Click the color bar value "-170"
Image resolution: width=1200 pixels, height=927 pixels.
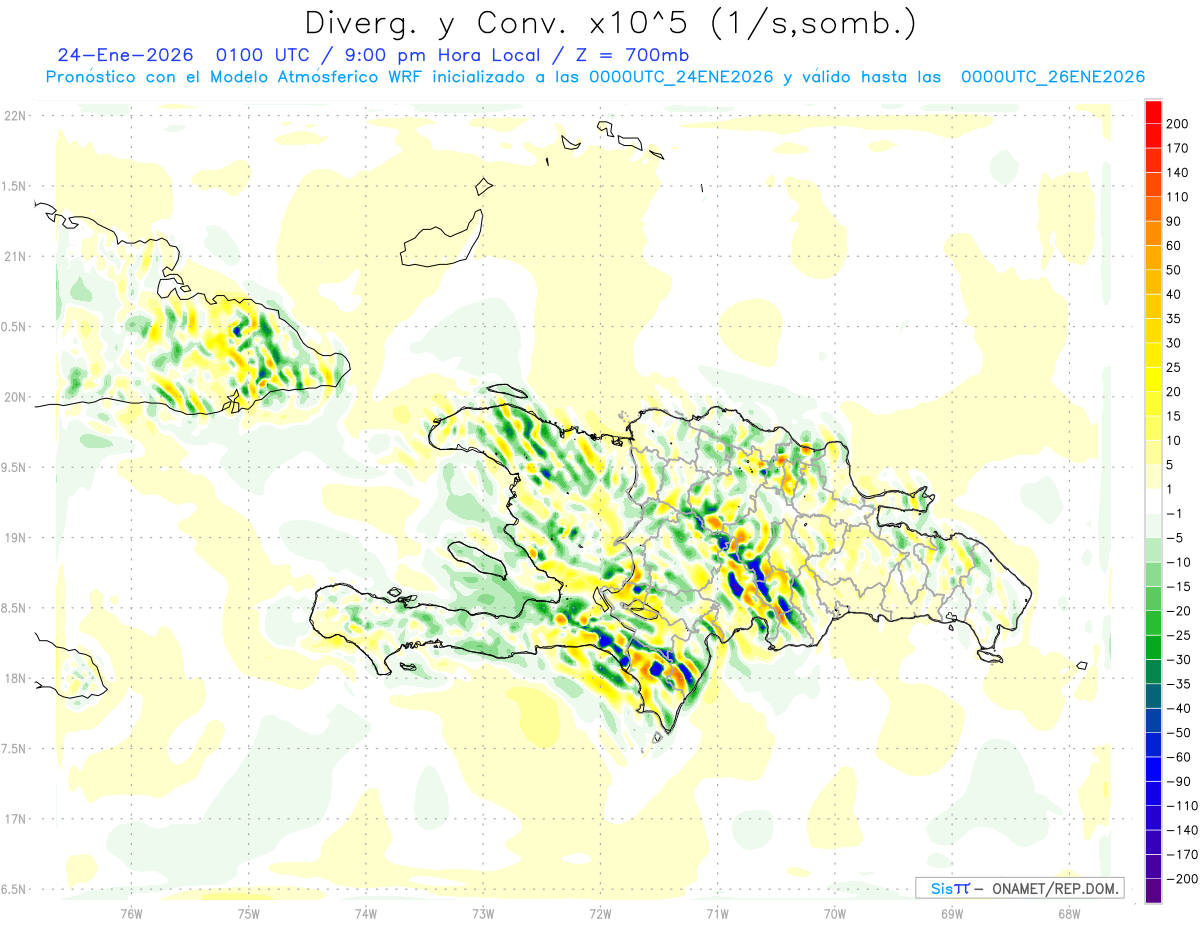pos(1182,855)
